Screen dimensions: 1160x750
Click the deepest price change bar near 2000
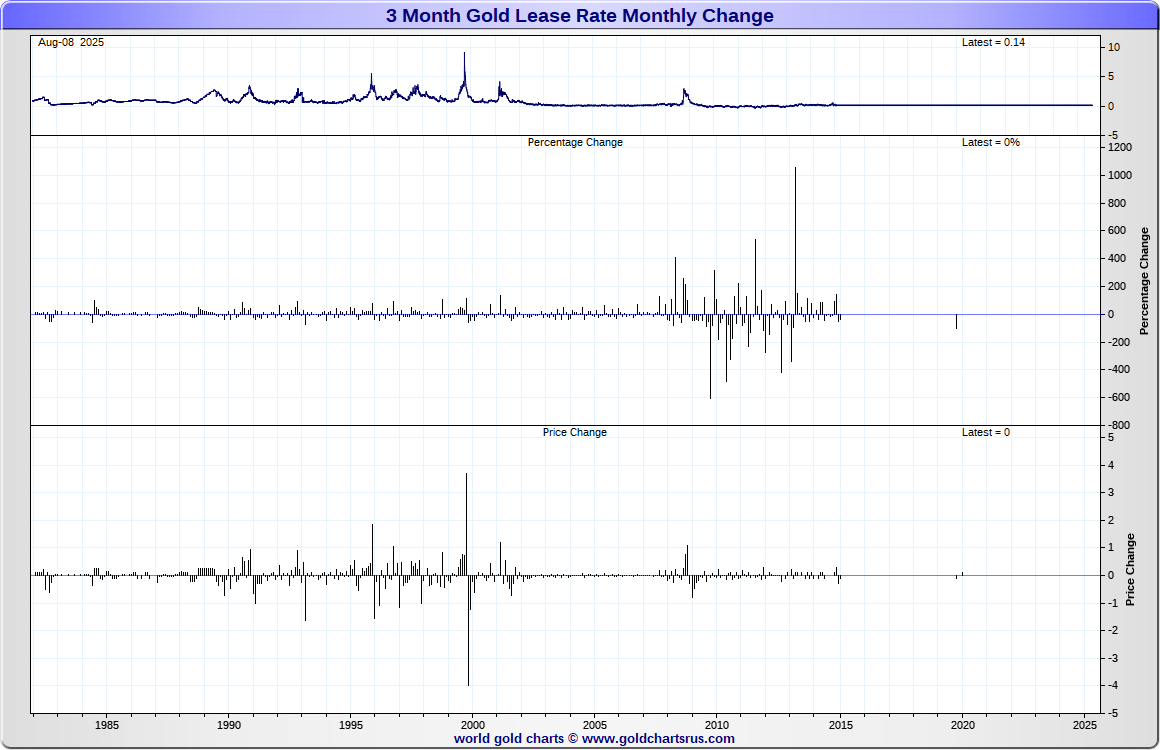tap(468, 630)
